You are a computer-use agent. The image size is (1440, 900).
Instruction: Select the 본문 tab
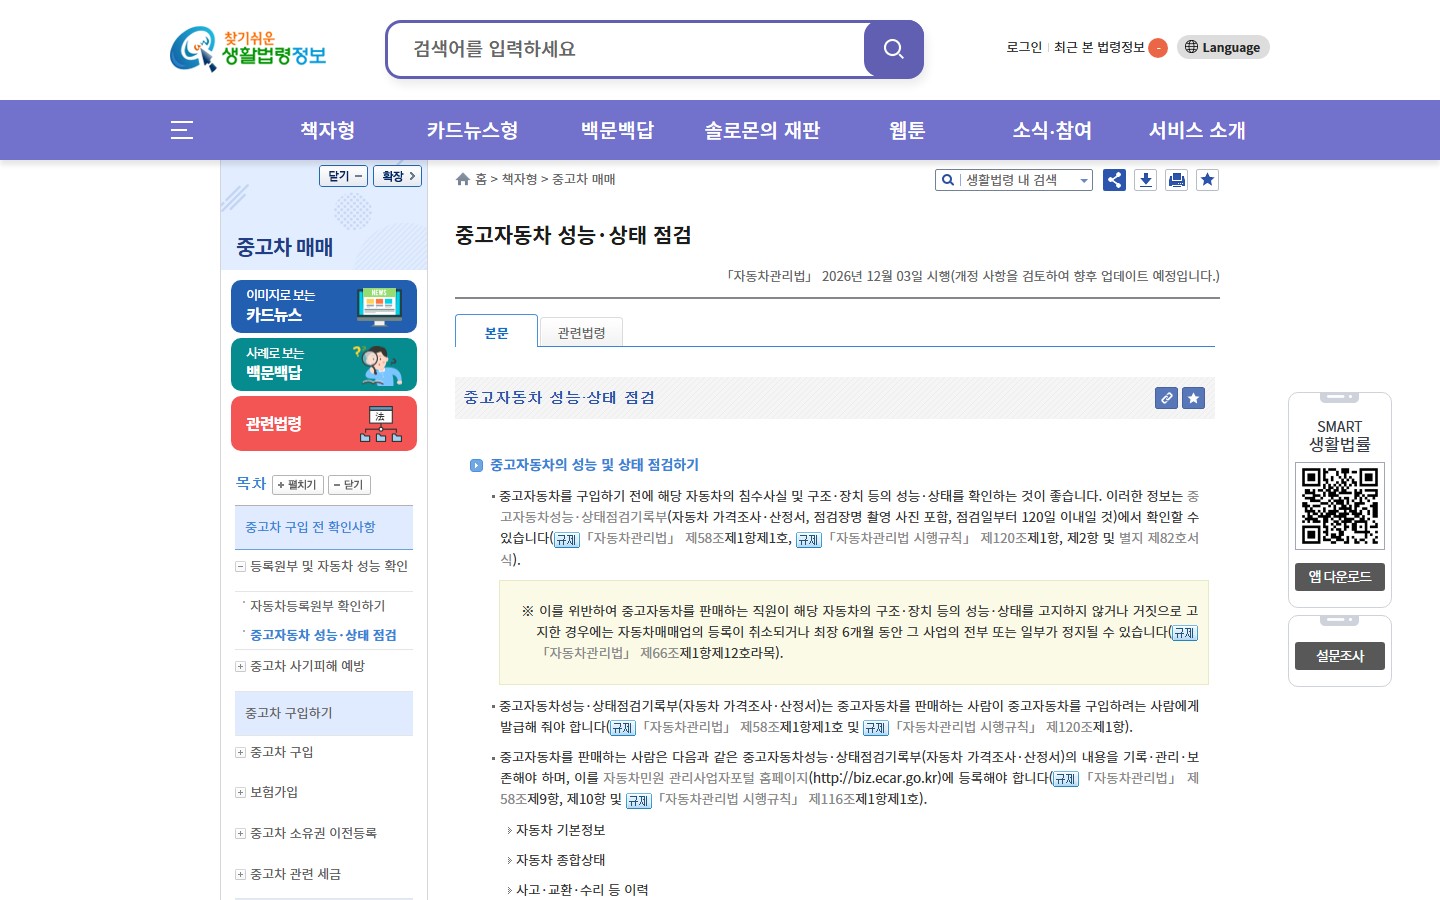tap(496, 331)
